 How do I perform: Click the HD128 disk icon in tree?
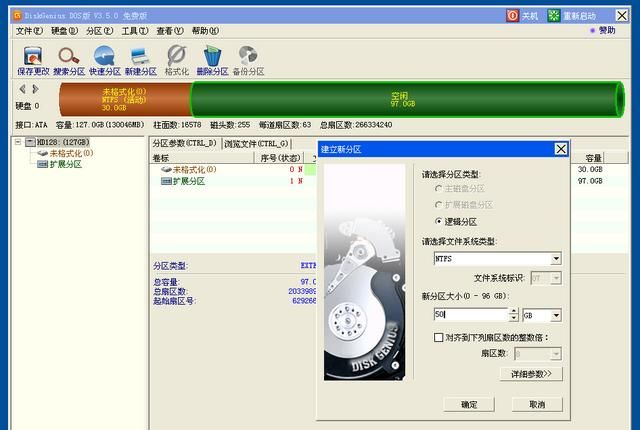[31, 142]
